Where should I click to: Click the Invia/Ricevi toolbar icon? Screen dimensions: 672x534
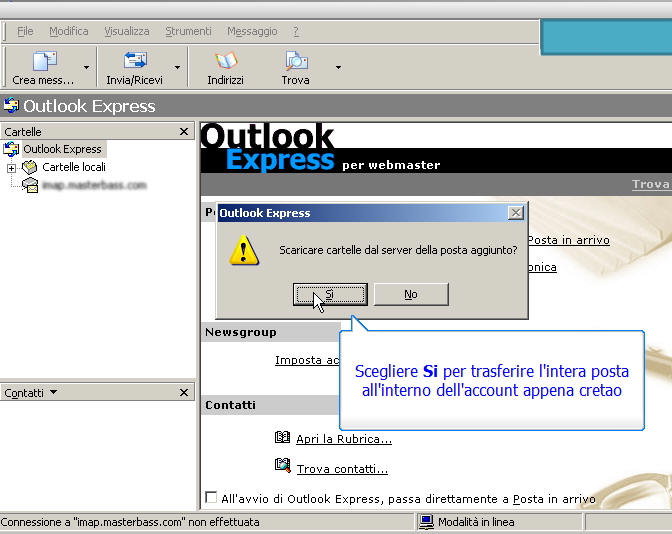135,60
